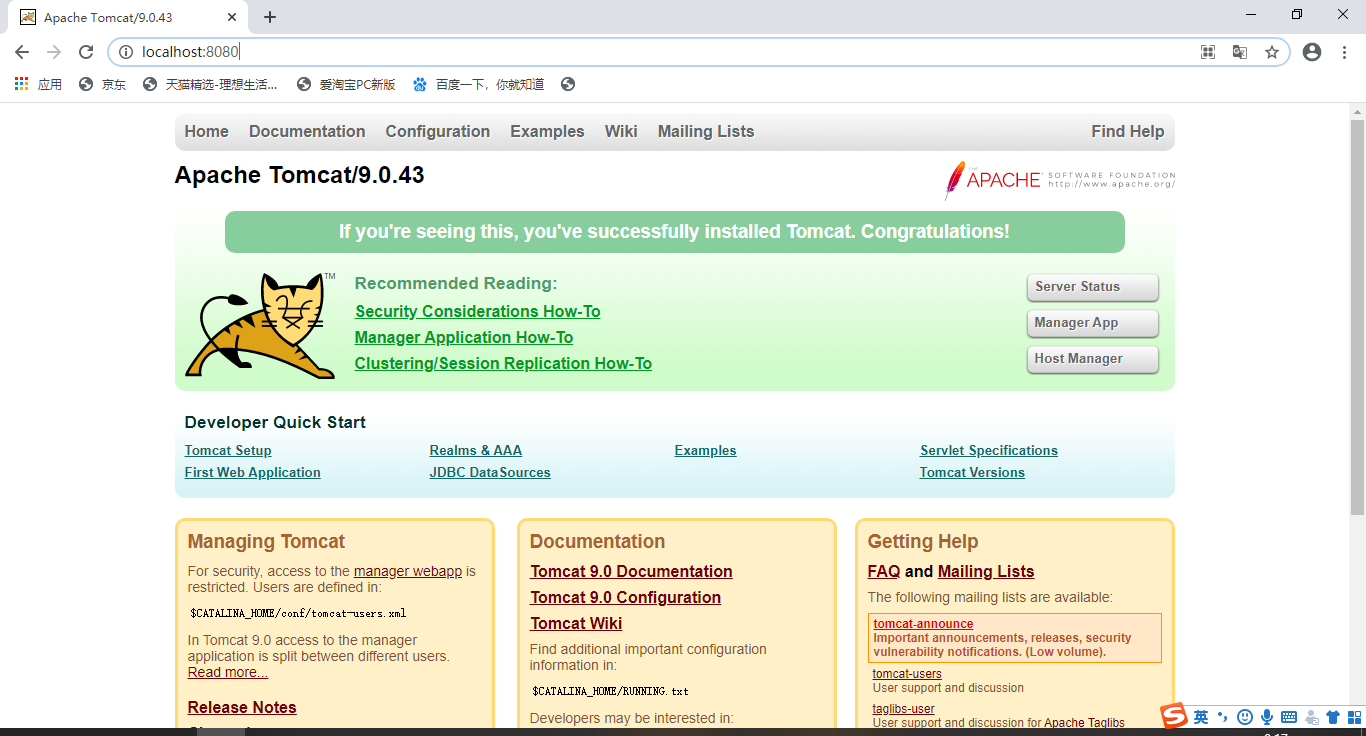Open the Sogou soft keyboard icon
The image size is (1366, 736).
click(1289, 717)
